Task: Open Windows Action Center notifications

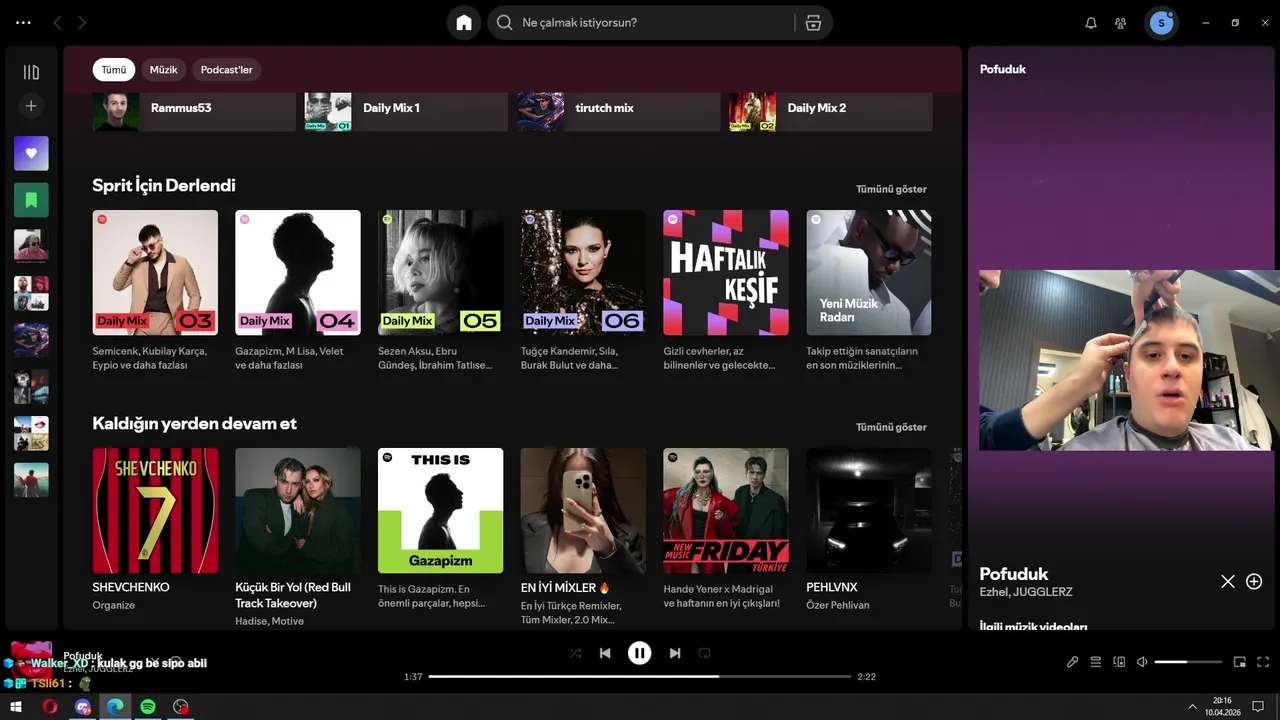Action: coord(1258,706)
